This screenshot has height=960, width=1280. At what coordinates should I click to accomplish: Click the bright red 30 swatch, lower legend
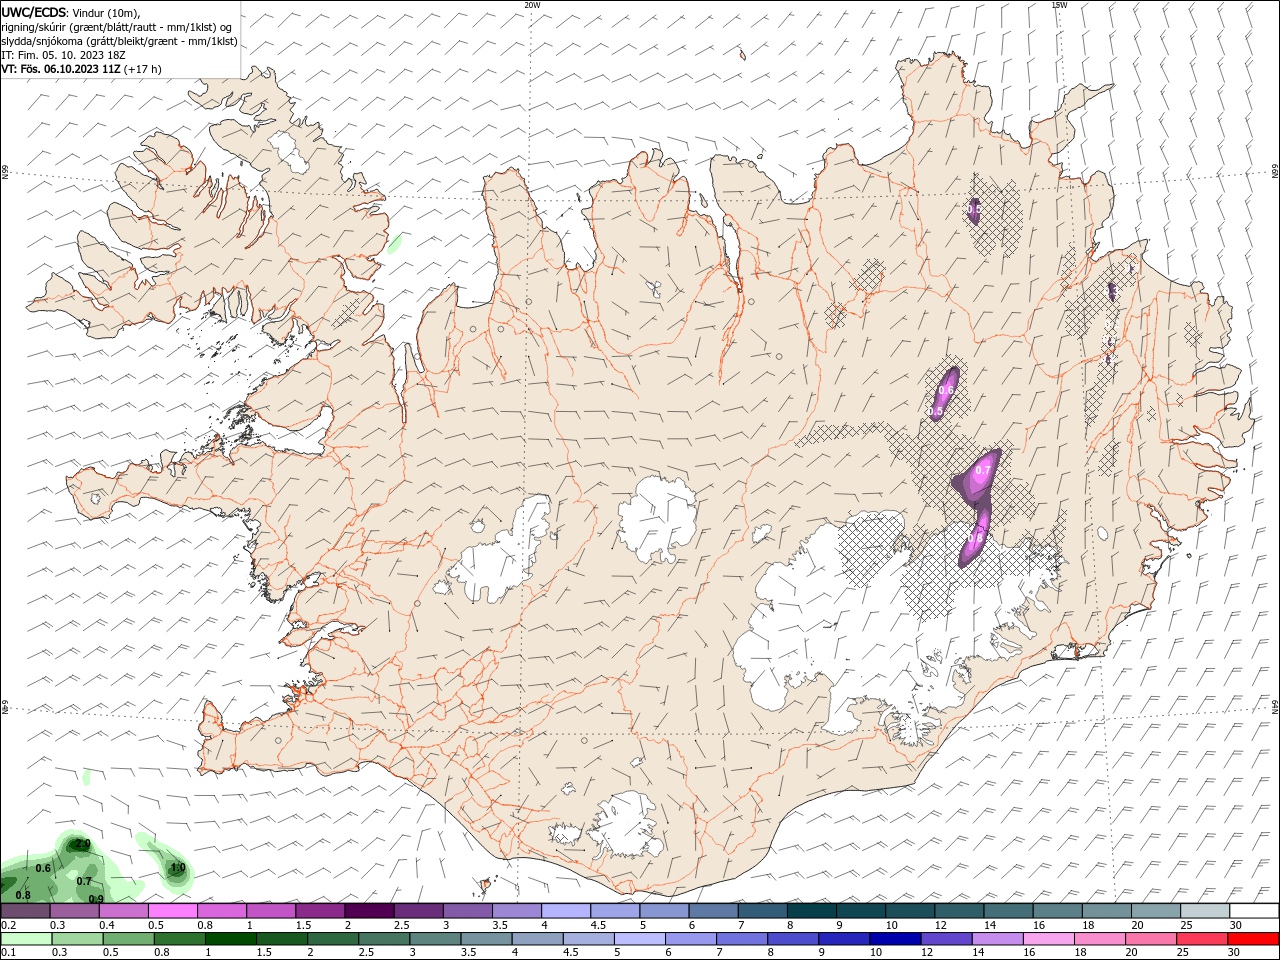click(x=1252, y=939)
